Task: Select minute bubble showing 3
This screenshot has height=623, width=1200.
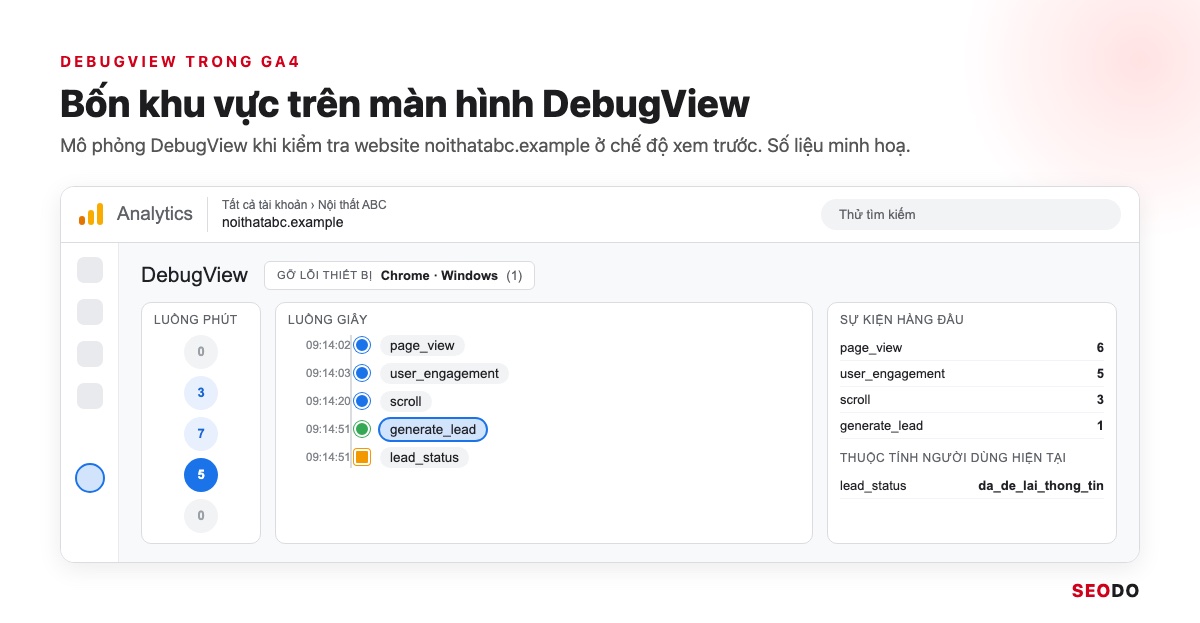Action: 201,393
